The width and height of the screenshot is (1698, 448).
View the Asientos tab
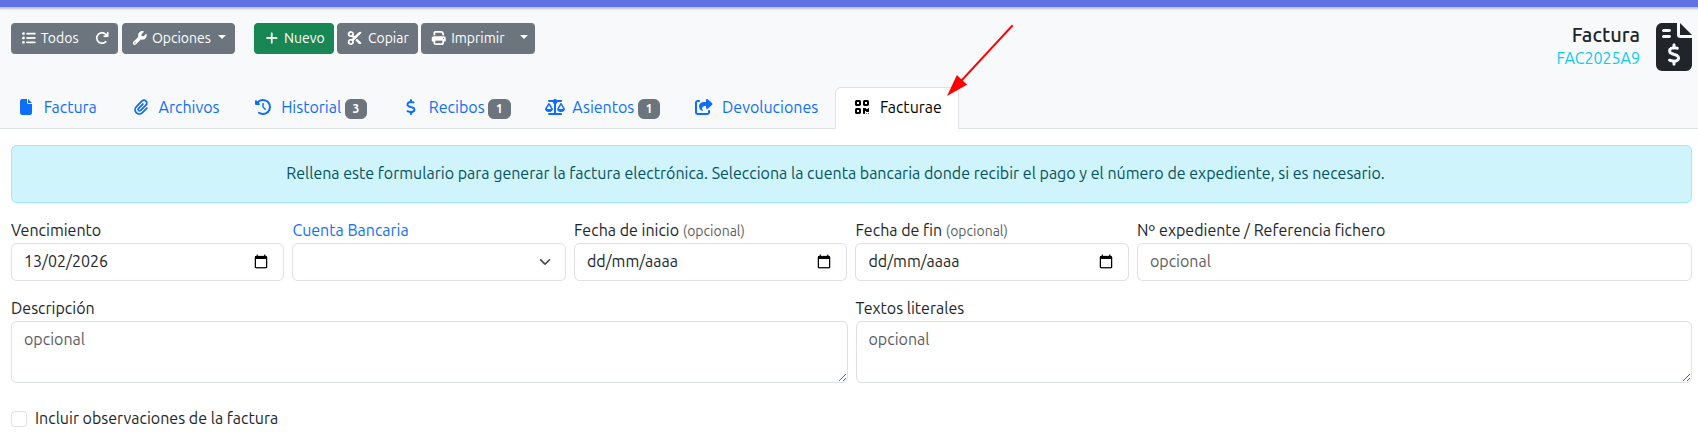(x=602, y=107)
